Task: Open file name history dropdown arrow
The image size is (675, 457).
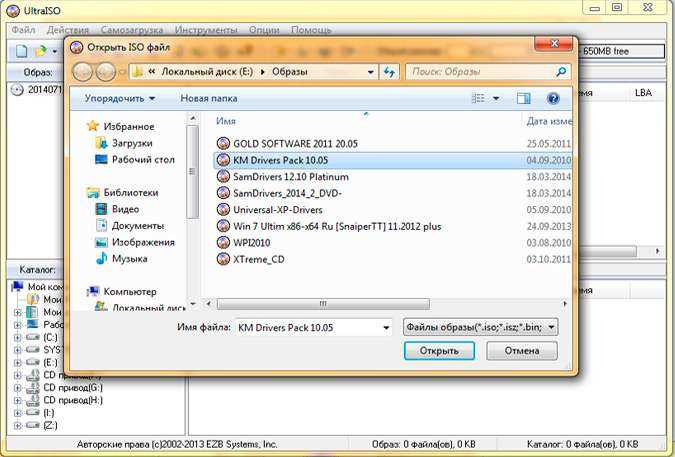Action: [386, 328]
